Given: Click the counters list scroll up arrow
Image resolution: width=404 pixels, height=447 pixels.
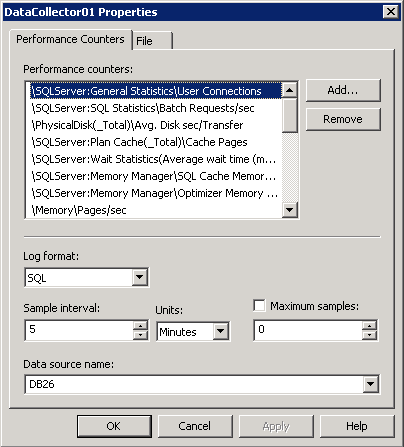Looking at the screenshot, I should coord(289,90).
